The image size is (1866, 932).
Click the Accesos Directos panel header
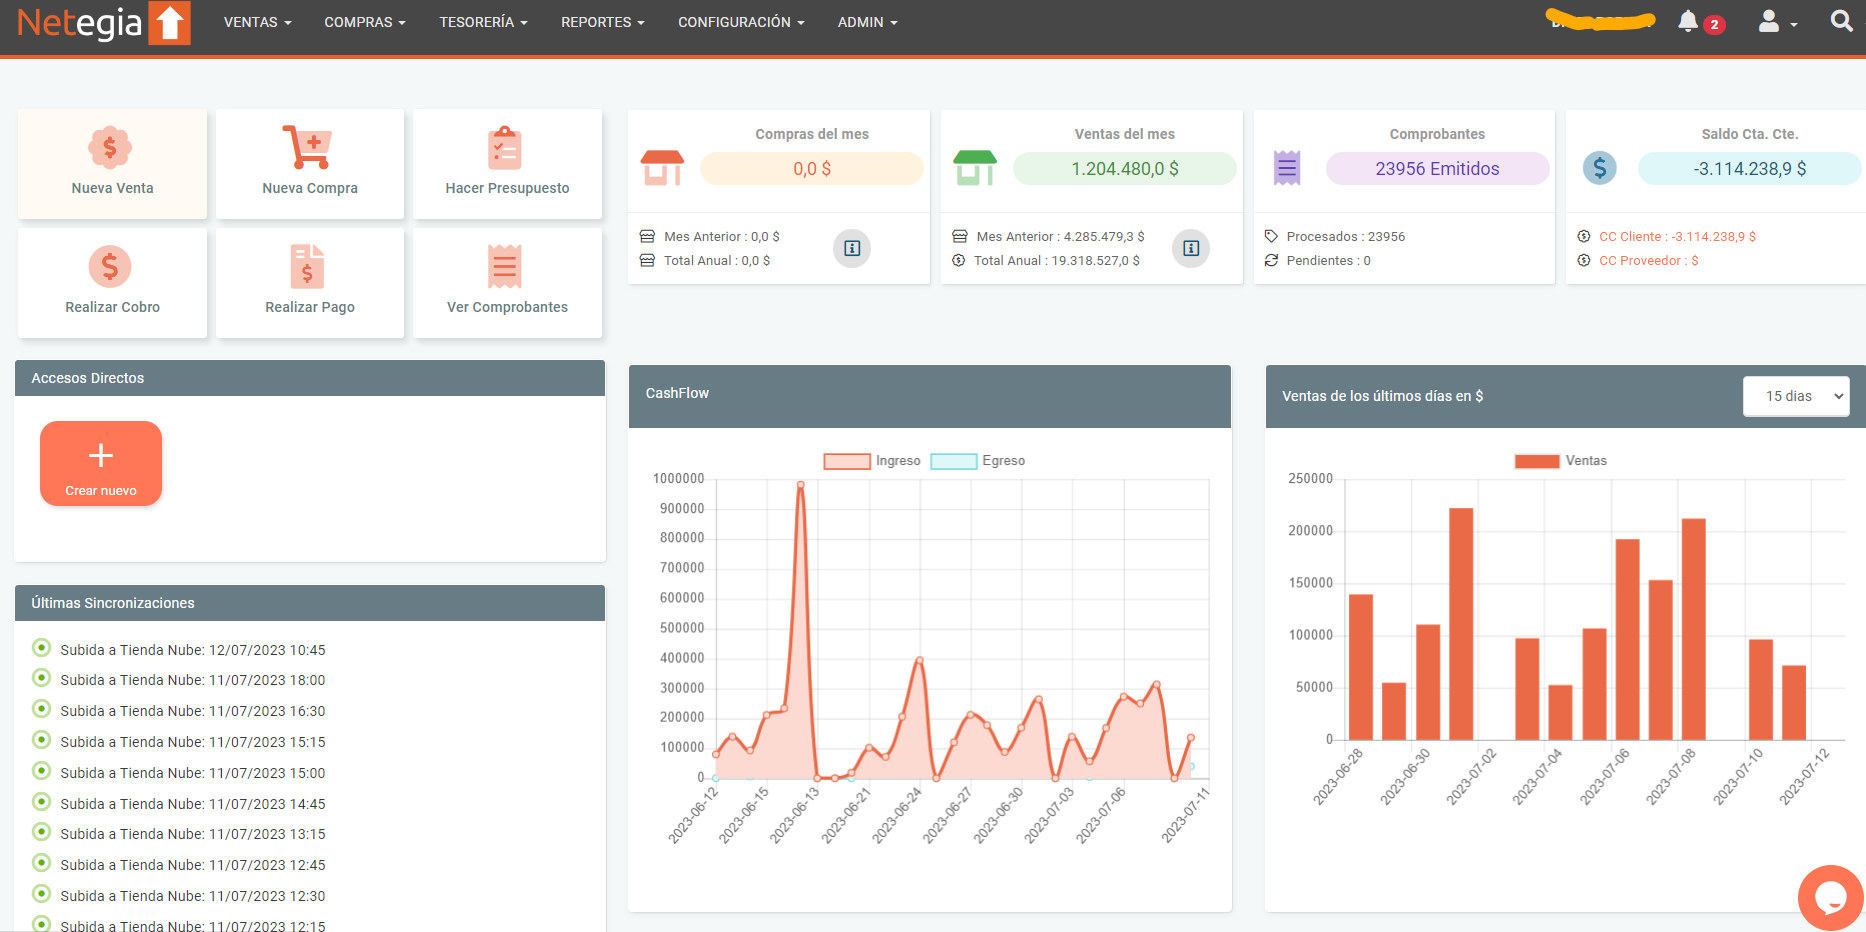click(x=310, y=378)
